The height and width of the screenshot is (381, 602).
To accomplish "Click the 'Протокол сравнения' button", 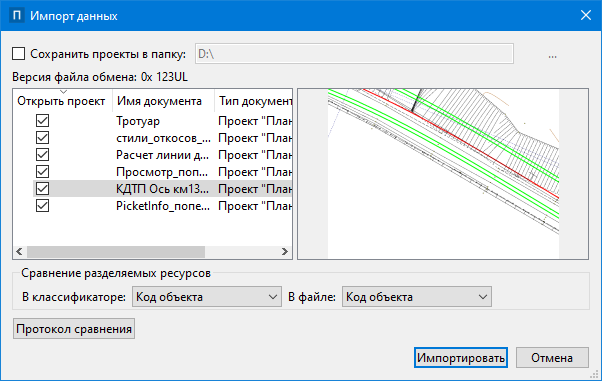I will pyautogui.click(x=74, y=329).
